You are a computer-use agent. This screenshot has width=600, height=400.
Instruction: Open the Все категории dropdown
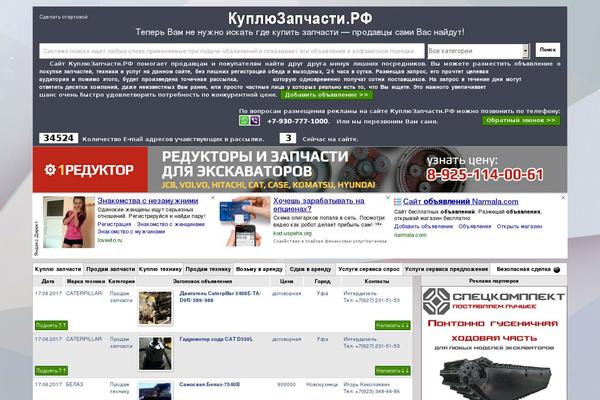tap(478, 51)
